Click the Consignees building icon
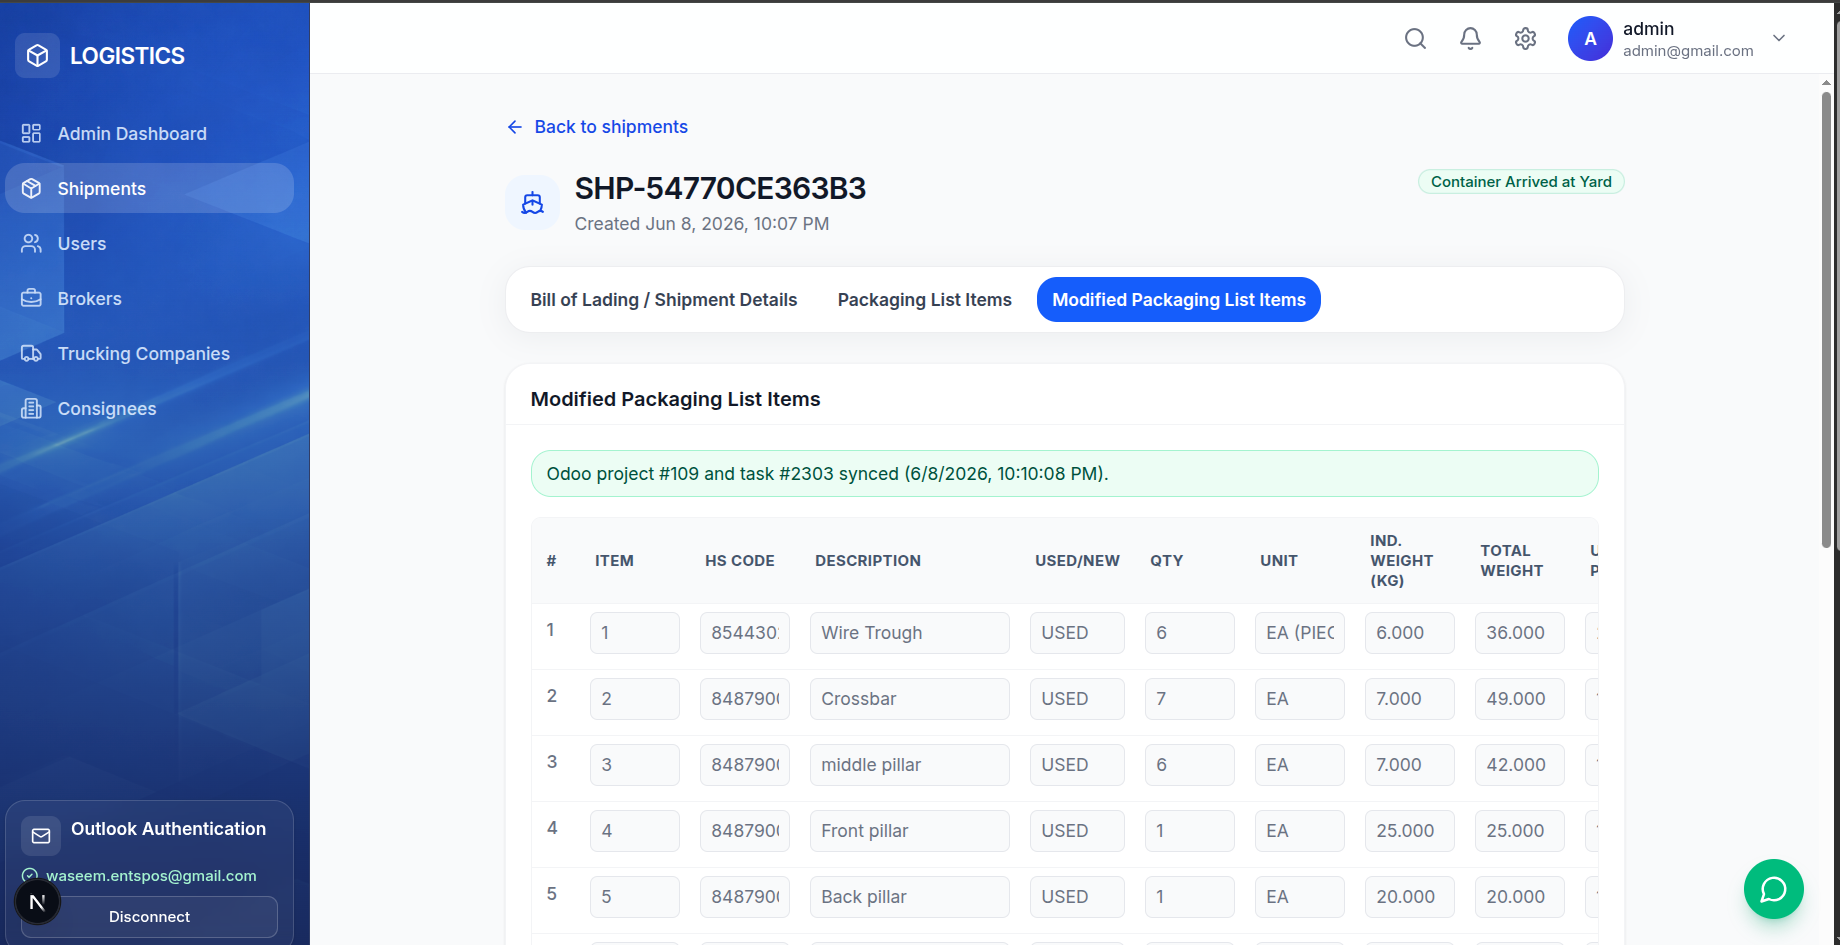1840x945 pixels. pyautogui.click(x=32, y=408)
